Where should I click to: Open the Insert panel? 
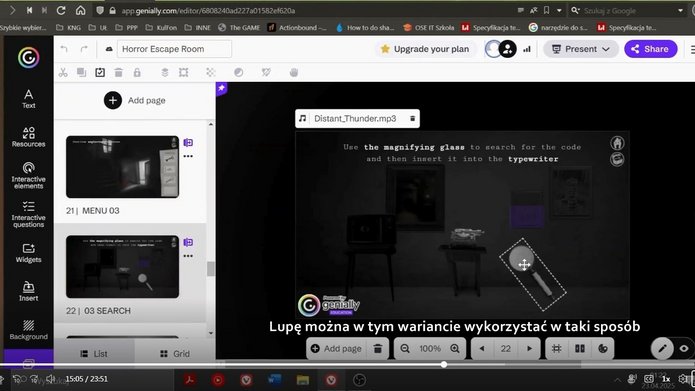pos(28,291)
